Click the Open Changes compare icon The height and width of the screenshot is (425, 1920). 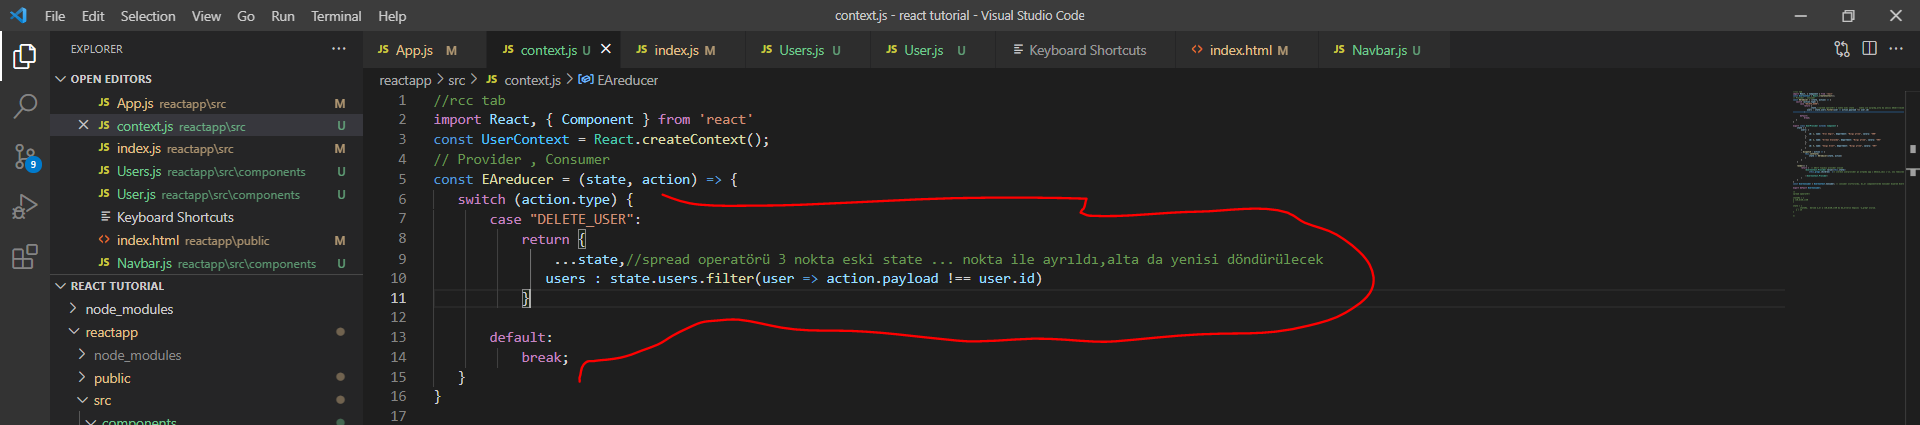tap(1841, 49)
